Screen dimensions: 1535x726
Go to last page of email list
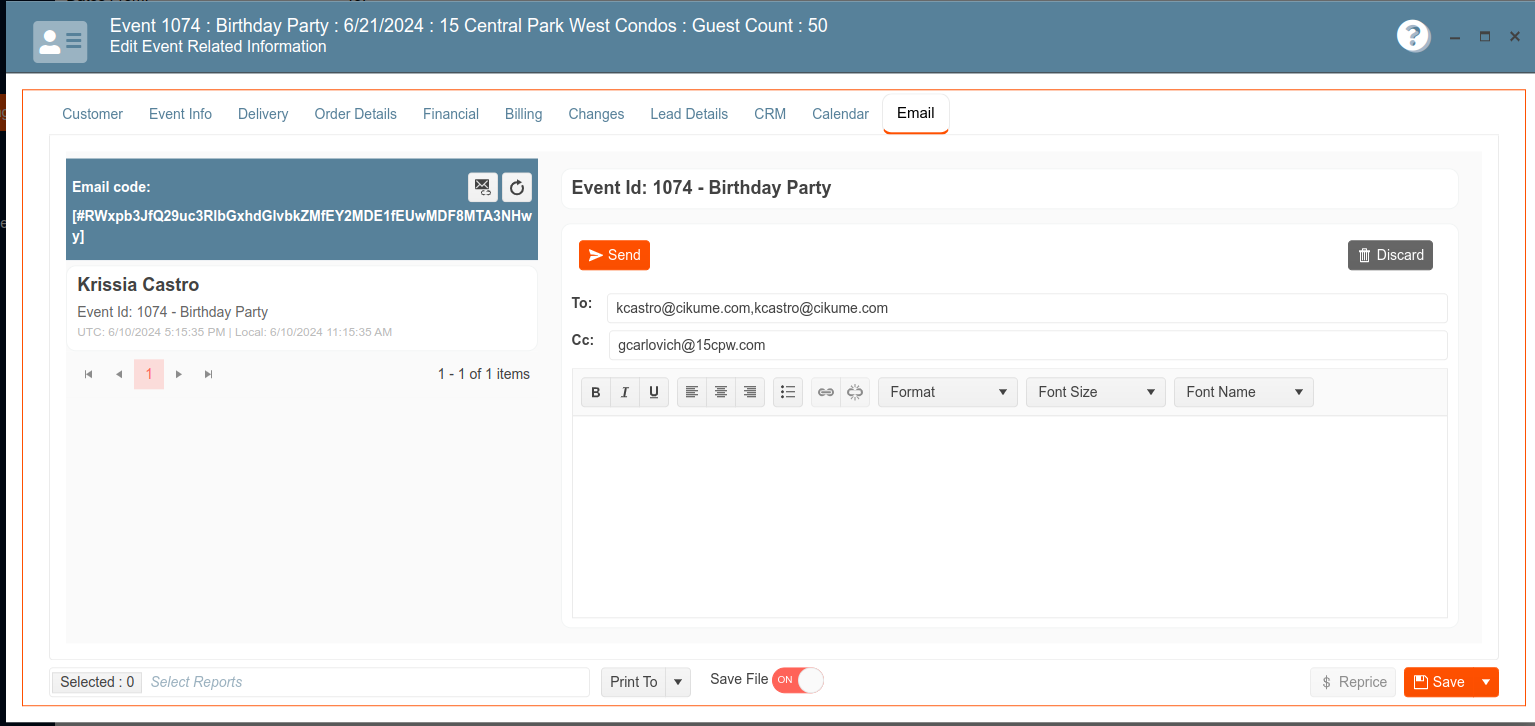pos(209,374)
